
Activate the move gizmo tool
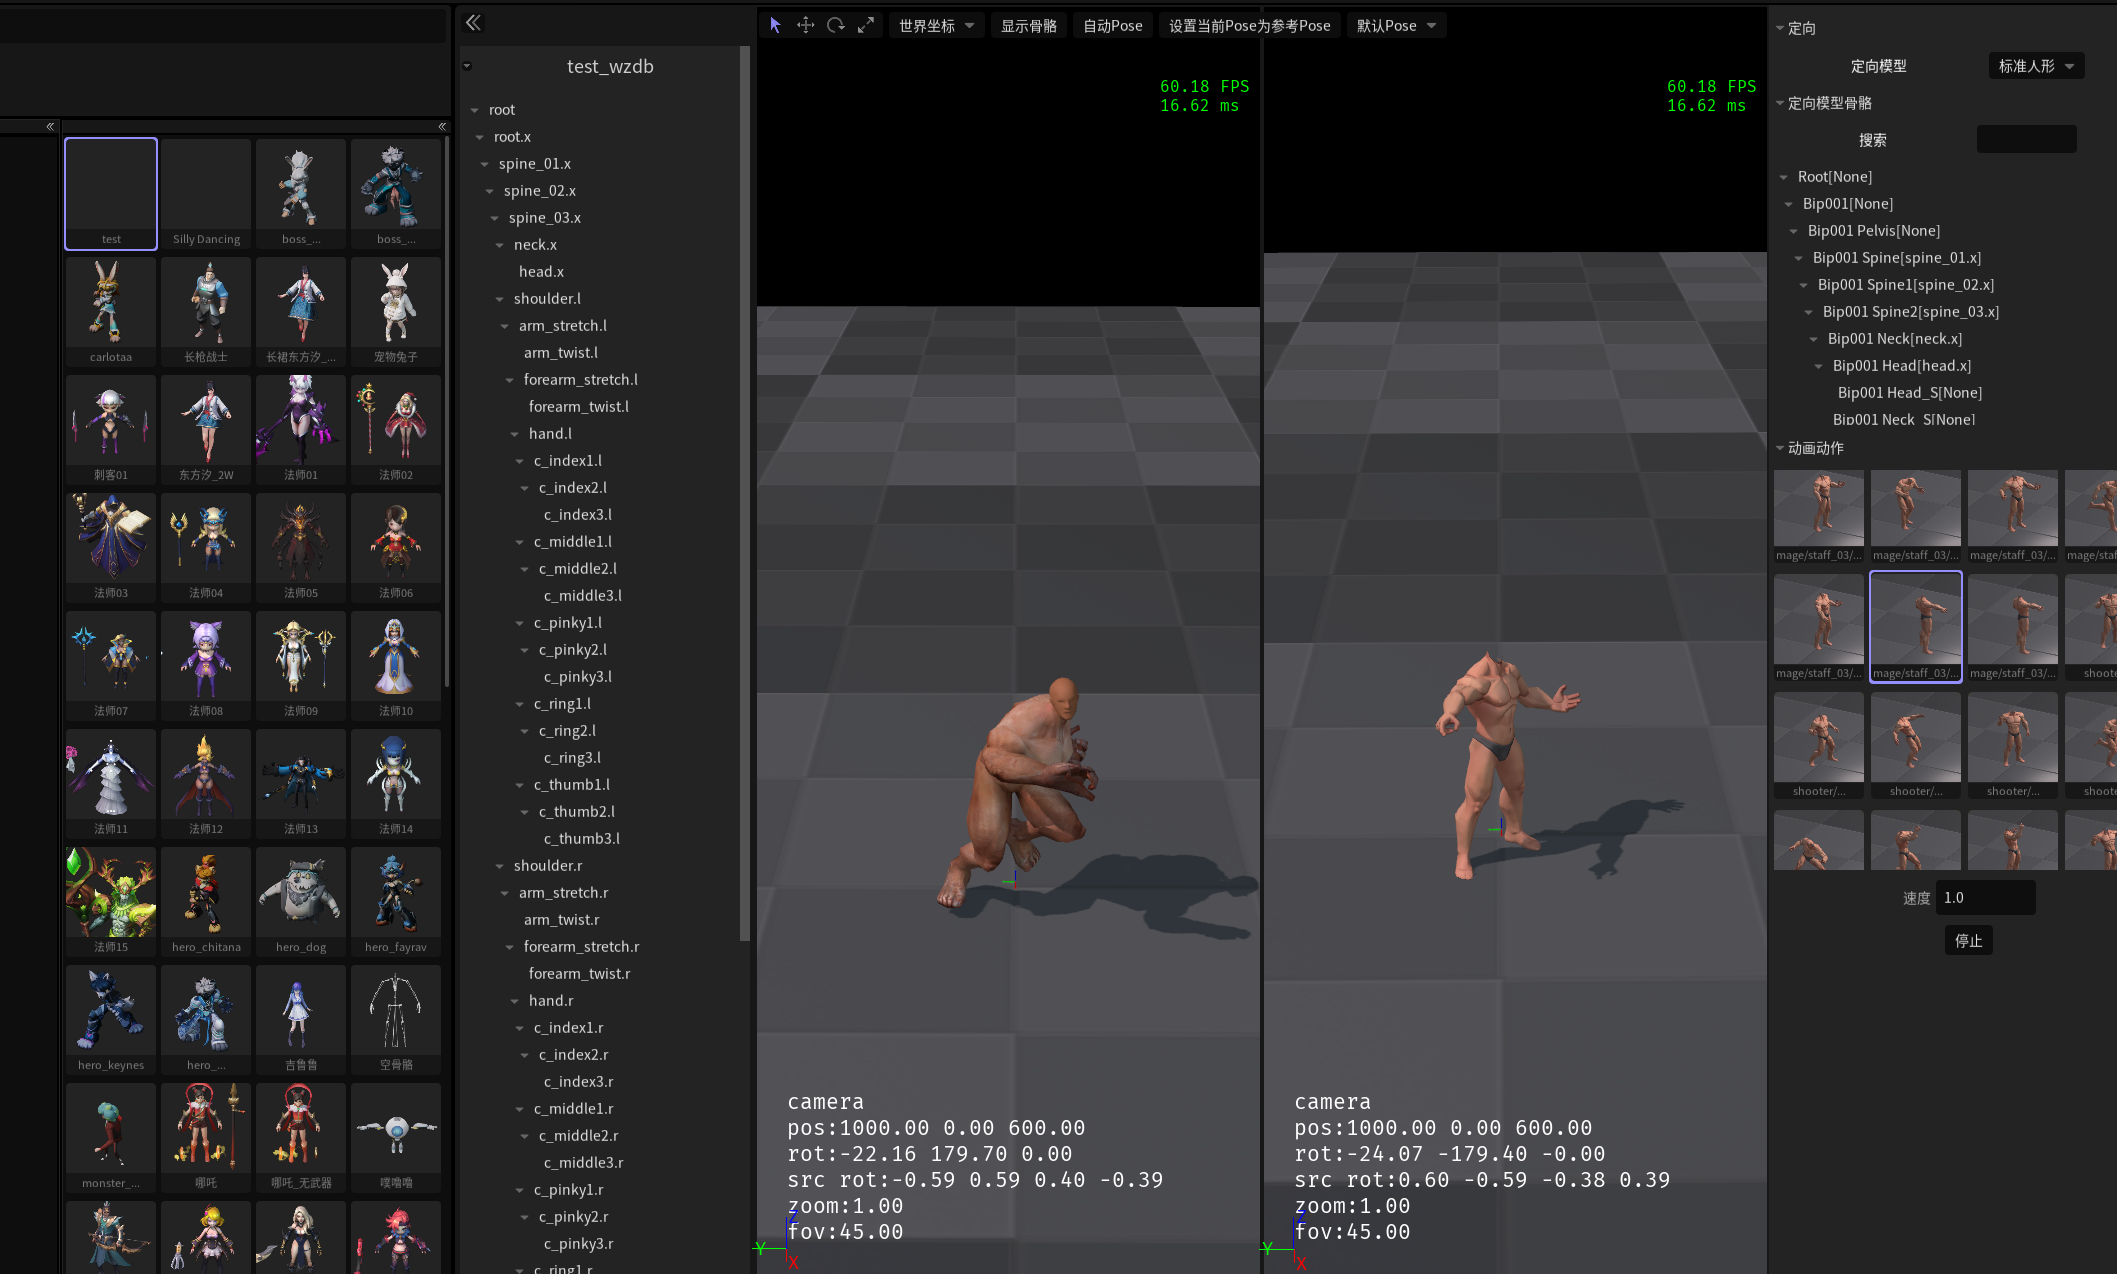[805, 25]
